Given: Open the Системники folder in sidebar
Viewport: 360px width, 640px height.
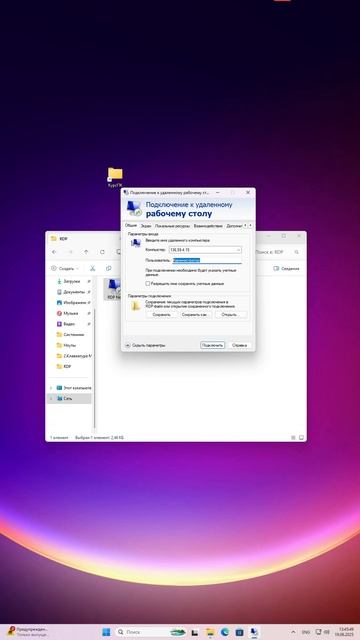Looking at the screenshot, I should [73, 334].
